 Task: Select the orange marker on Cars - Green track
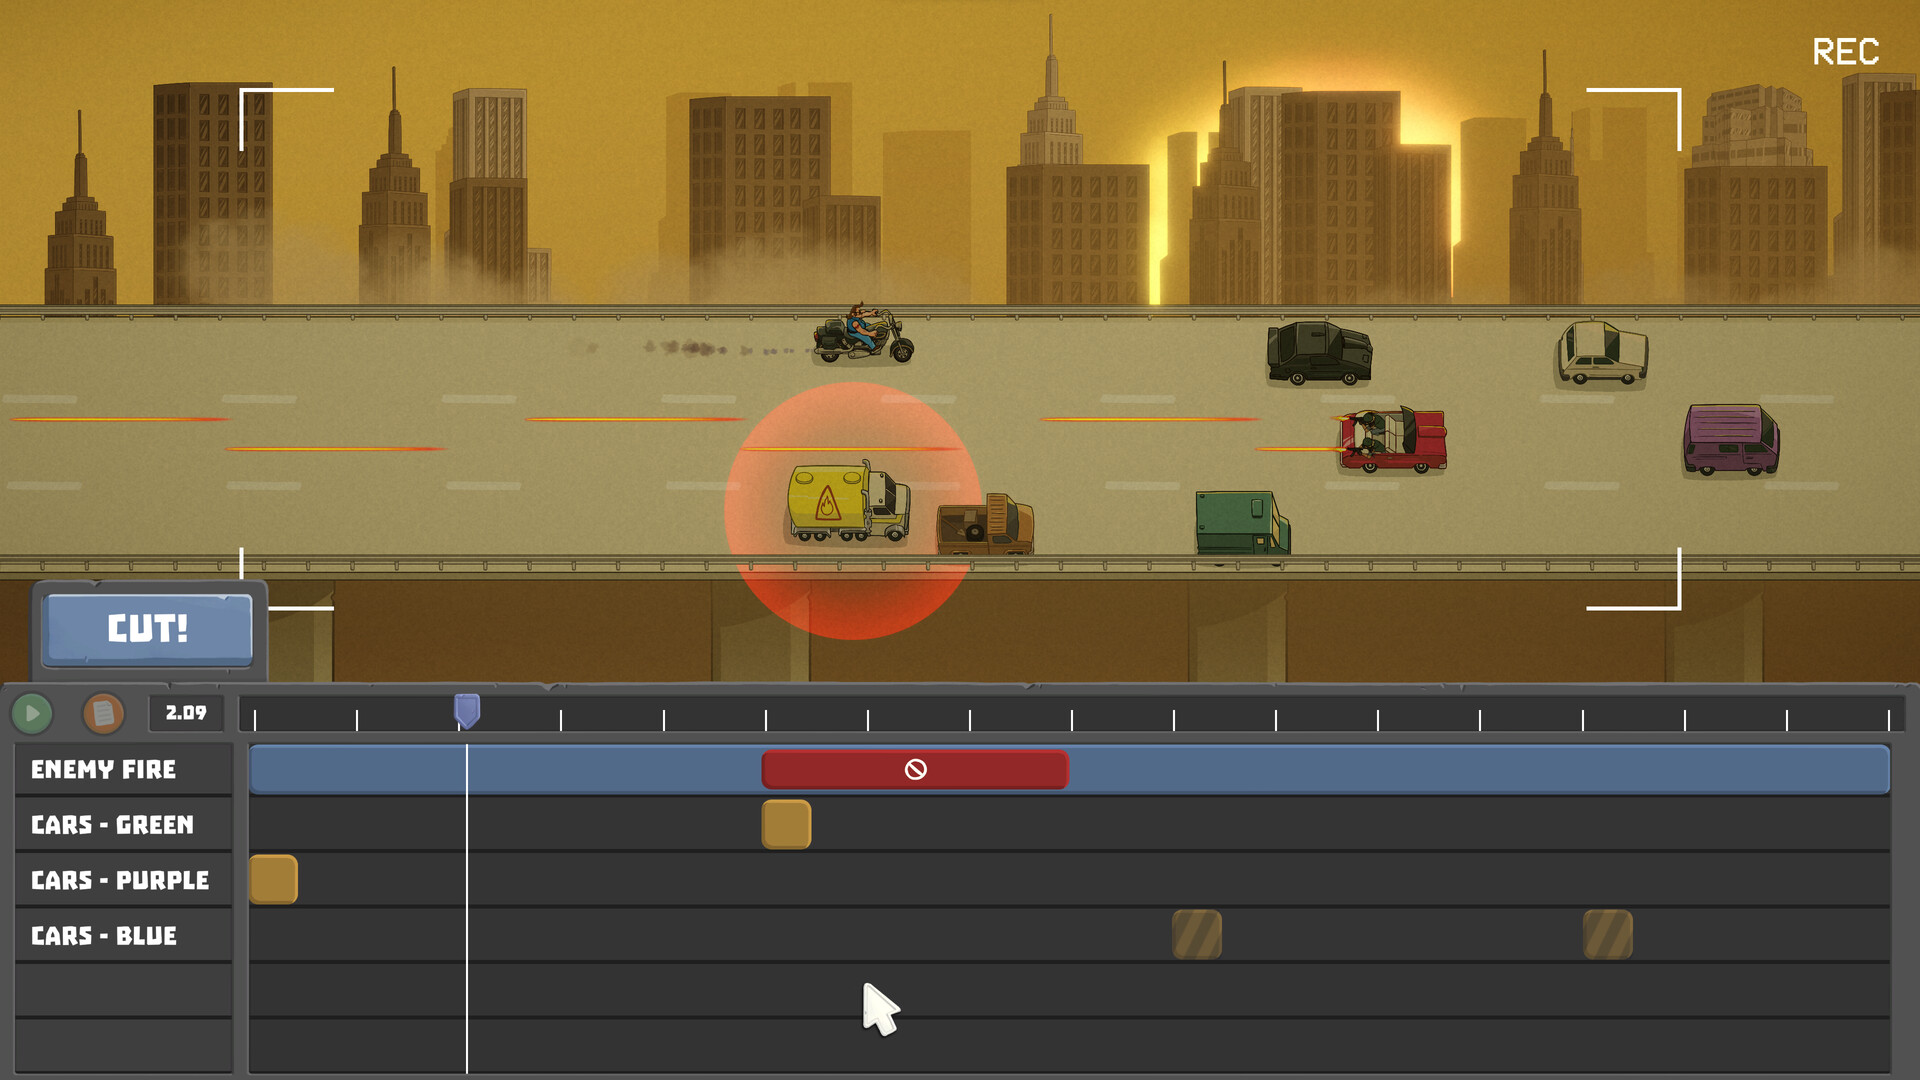point(786,824)
